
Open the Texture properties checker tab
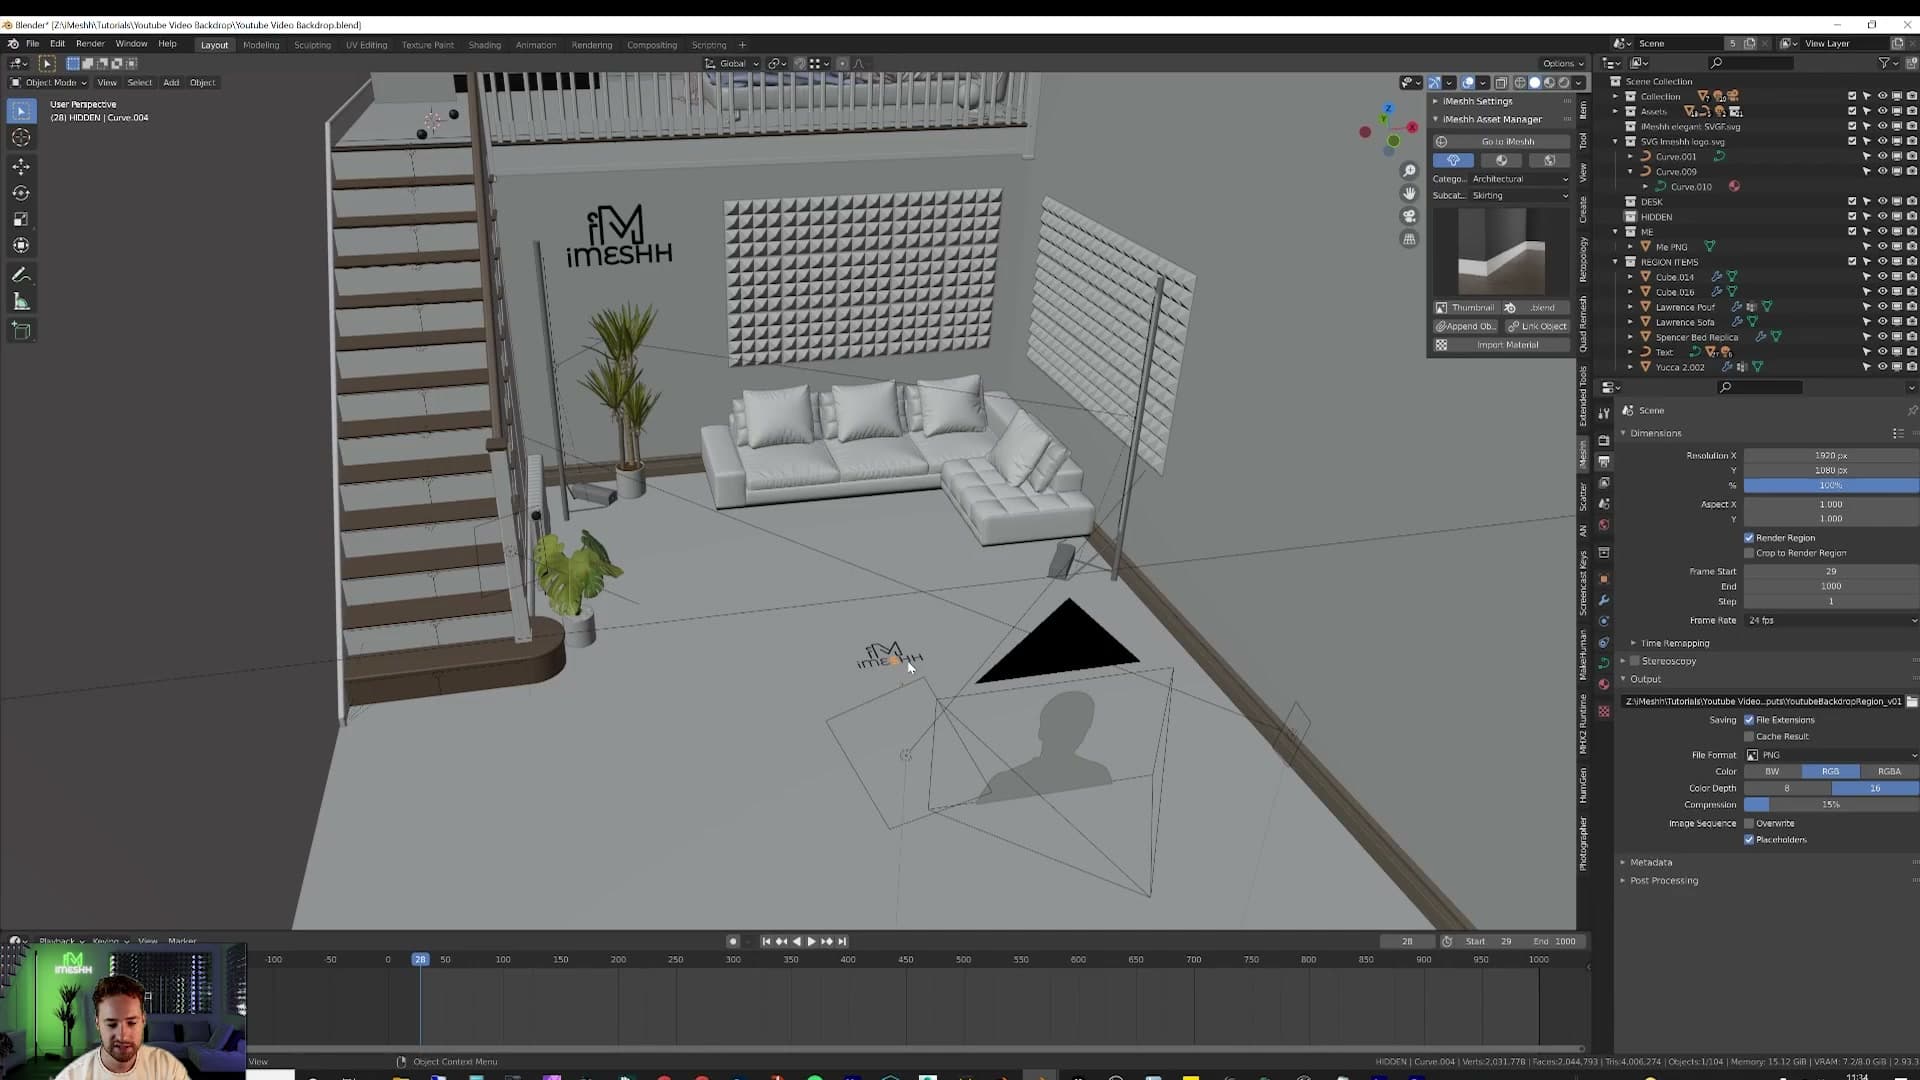click(1604, 711)
